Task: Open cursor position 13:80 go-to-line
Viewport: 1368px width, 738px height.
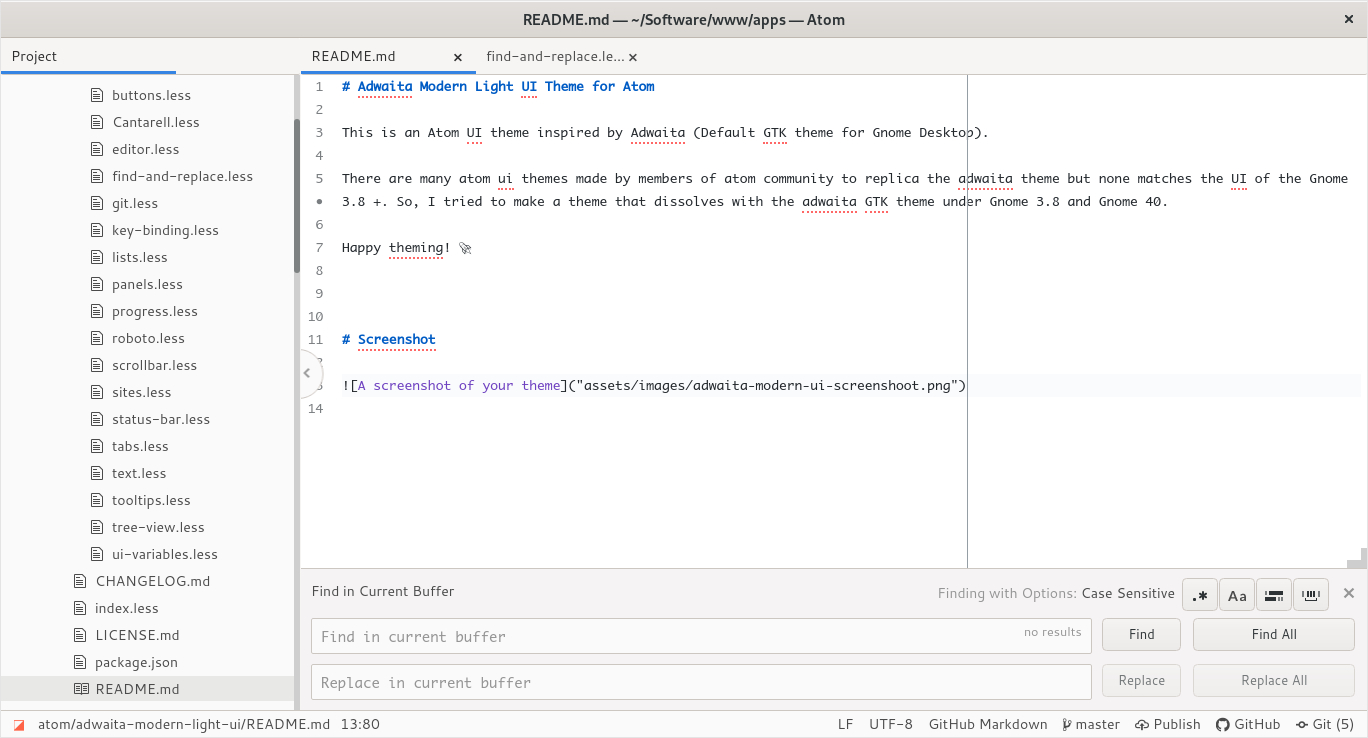Action: click(x=360, y=724)
